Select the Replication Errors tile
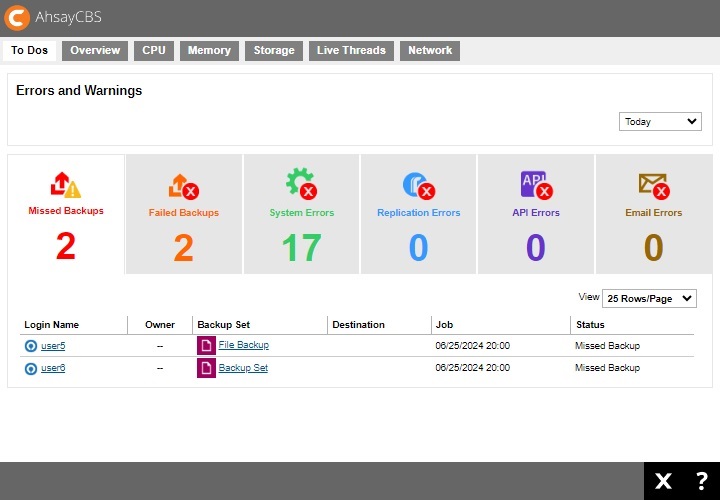The height and width of the screenshot is (500, 720). [418, 214]
